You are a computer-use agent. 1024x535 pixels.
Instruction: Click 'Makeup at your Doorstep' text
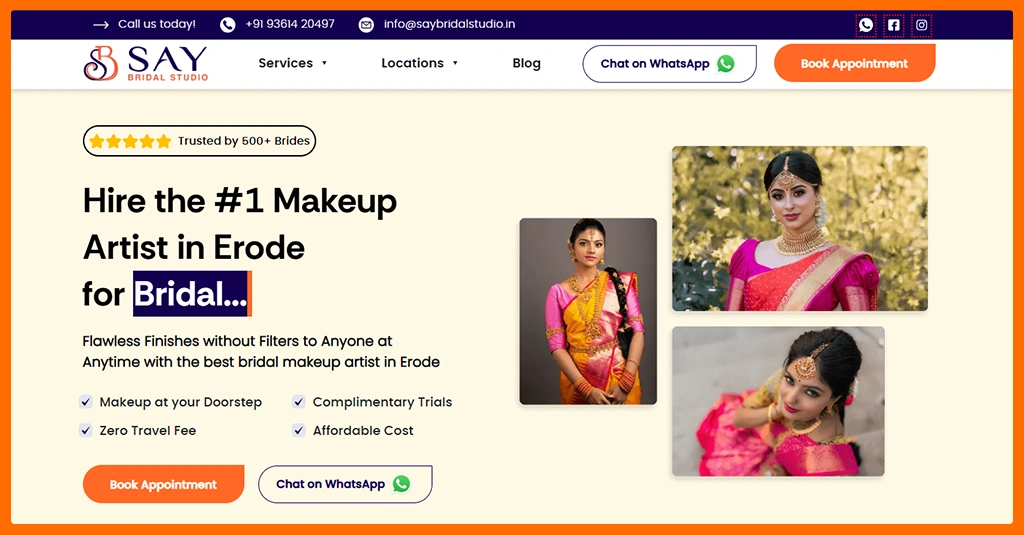[181, 402]
